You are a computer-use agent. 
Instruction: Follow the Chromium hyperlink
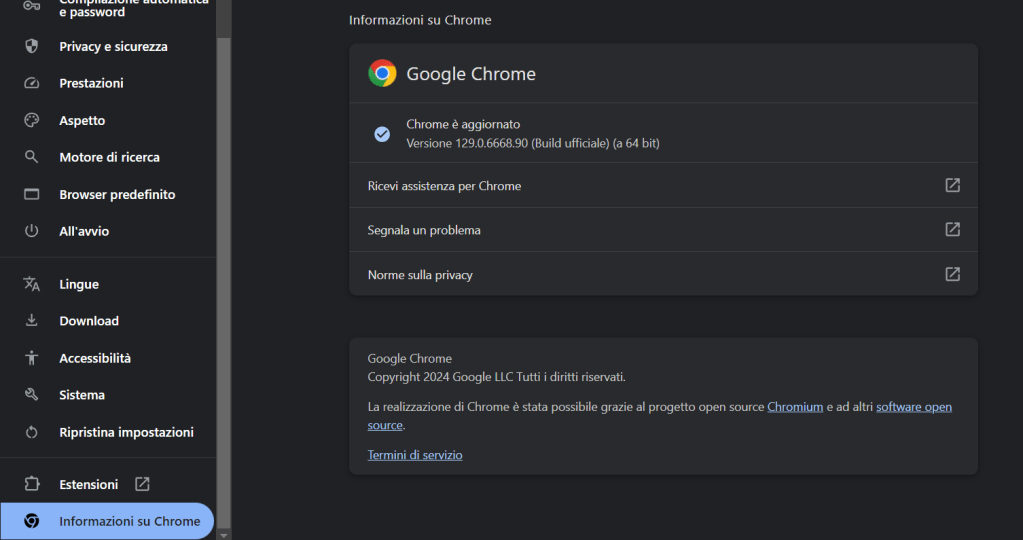pos(795,407)
